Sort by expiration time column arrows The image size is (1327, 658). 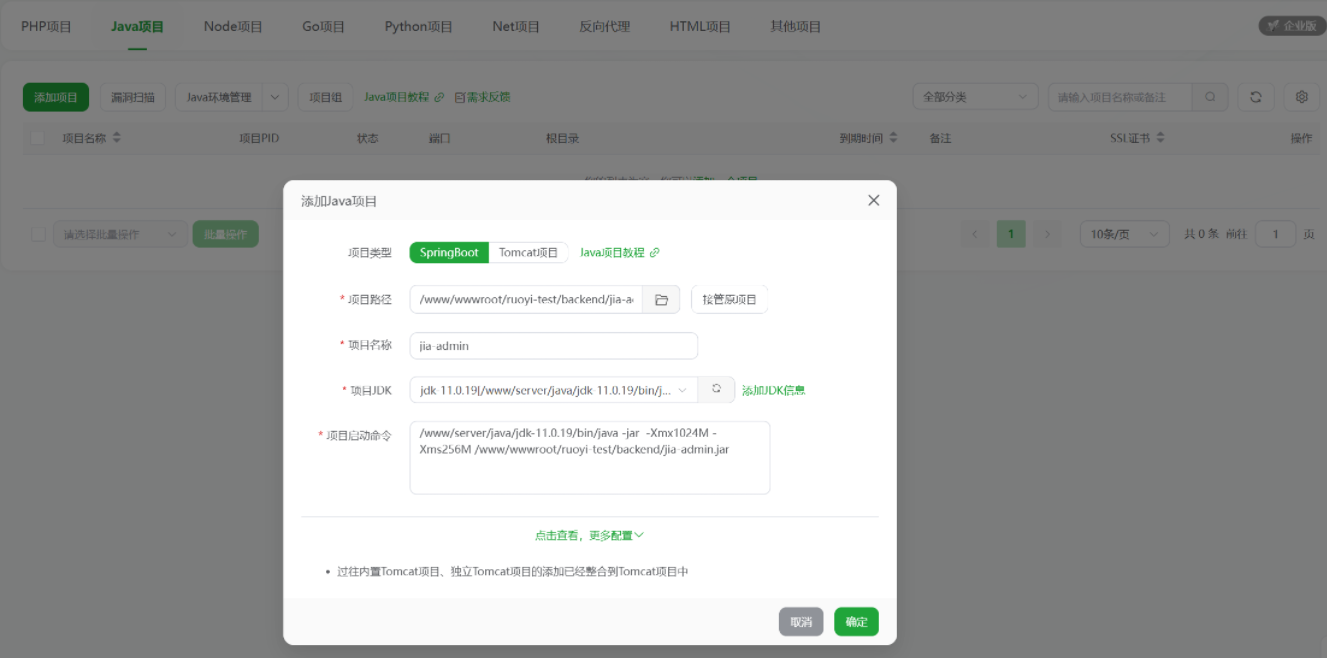pyautogui.click(x=894, y=138)
